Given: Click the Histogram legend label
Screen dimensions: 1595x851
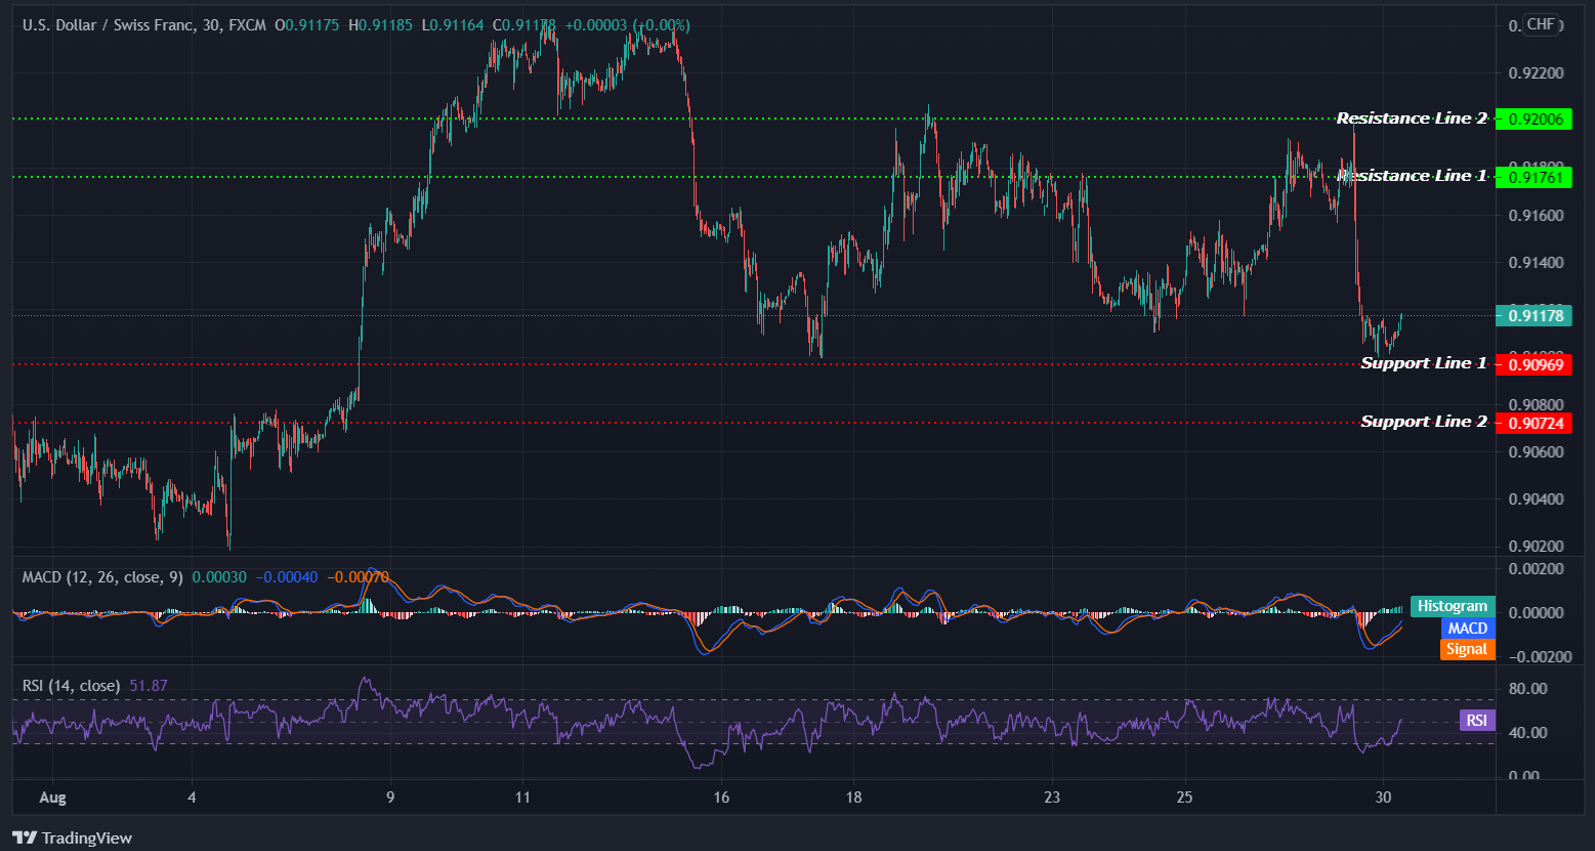Looking at the screenshot, I should point(1452,606).
